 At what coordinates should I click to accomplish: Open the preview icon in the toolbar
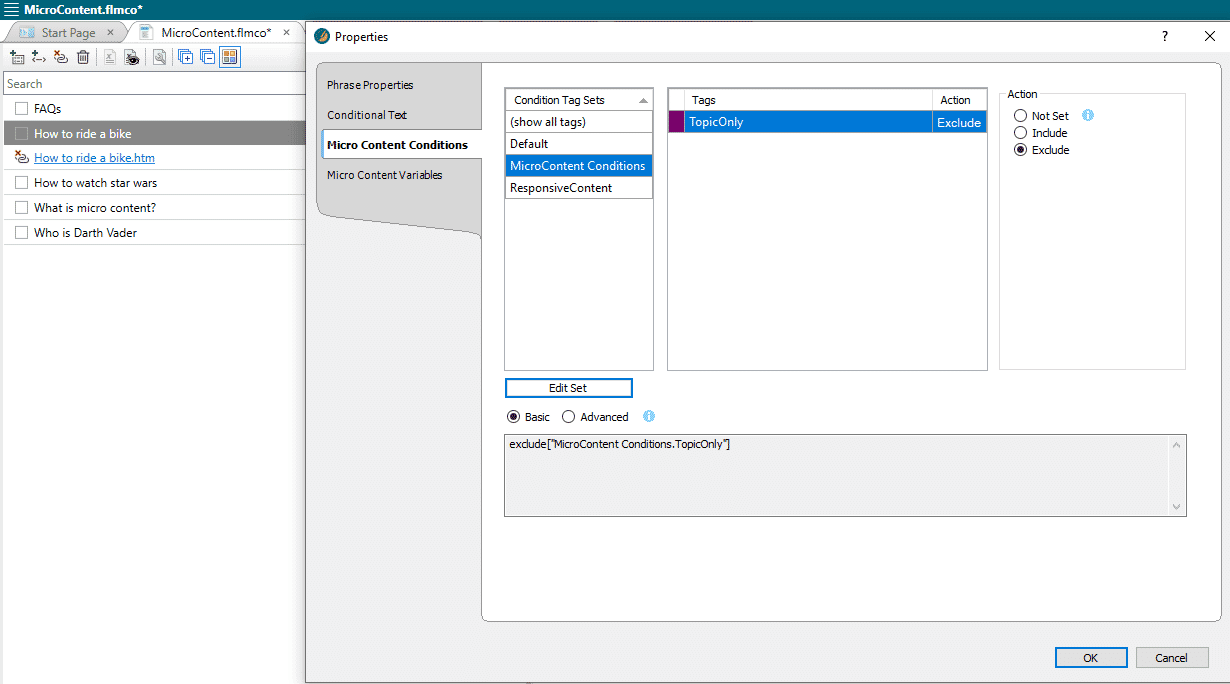coord(131,57)
